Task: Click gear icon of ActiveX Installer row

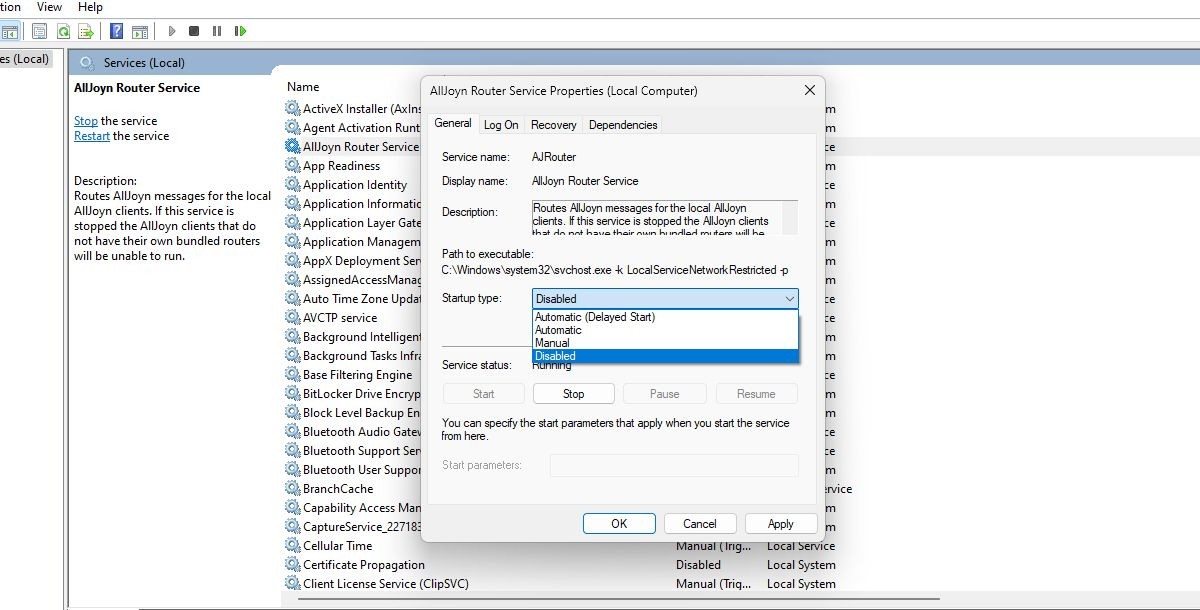Action: (x=292, y=108)
